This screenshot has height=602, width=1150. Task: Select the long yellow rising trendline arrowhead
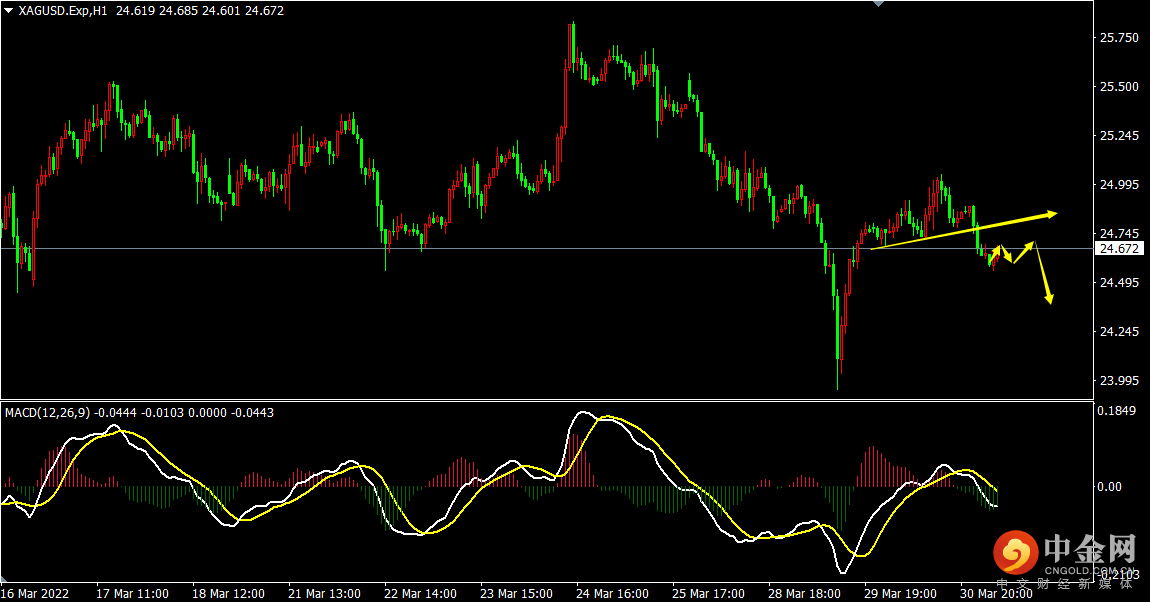tap(1052, 214)
